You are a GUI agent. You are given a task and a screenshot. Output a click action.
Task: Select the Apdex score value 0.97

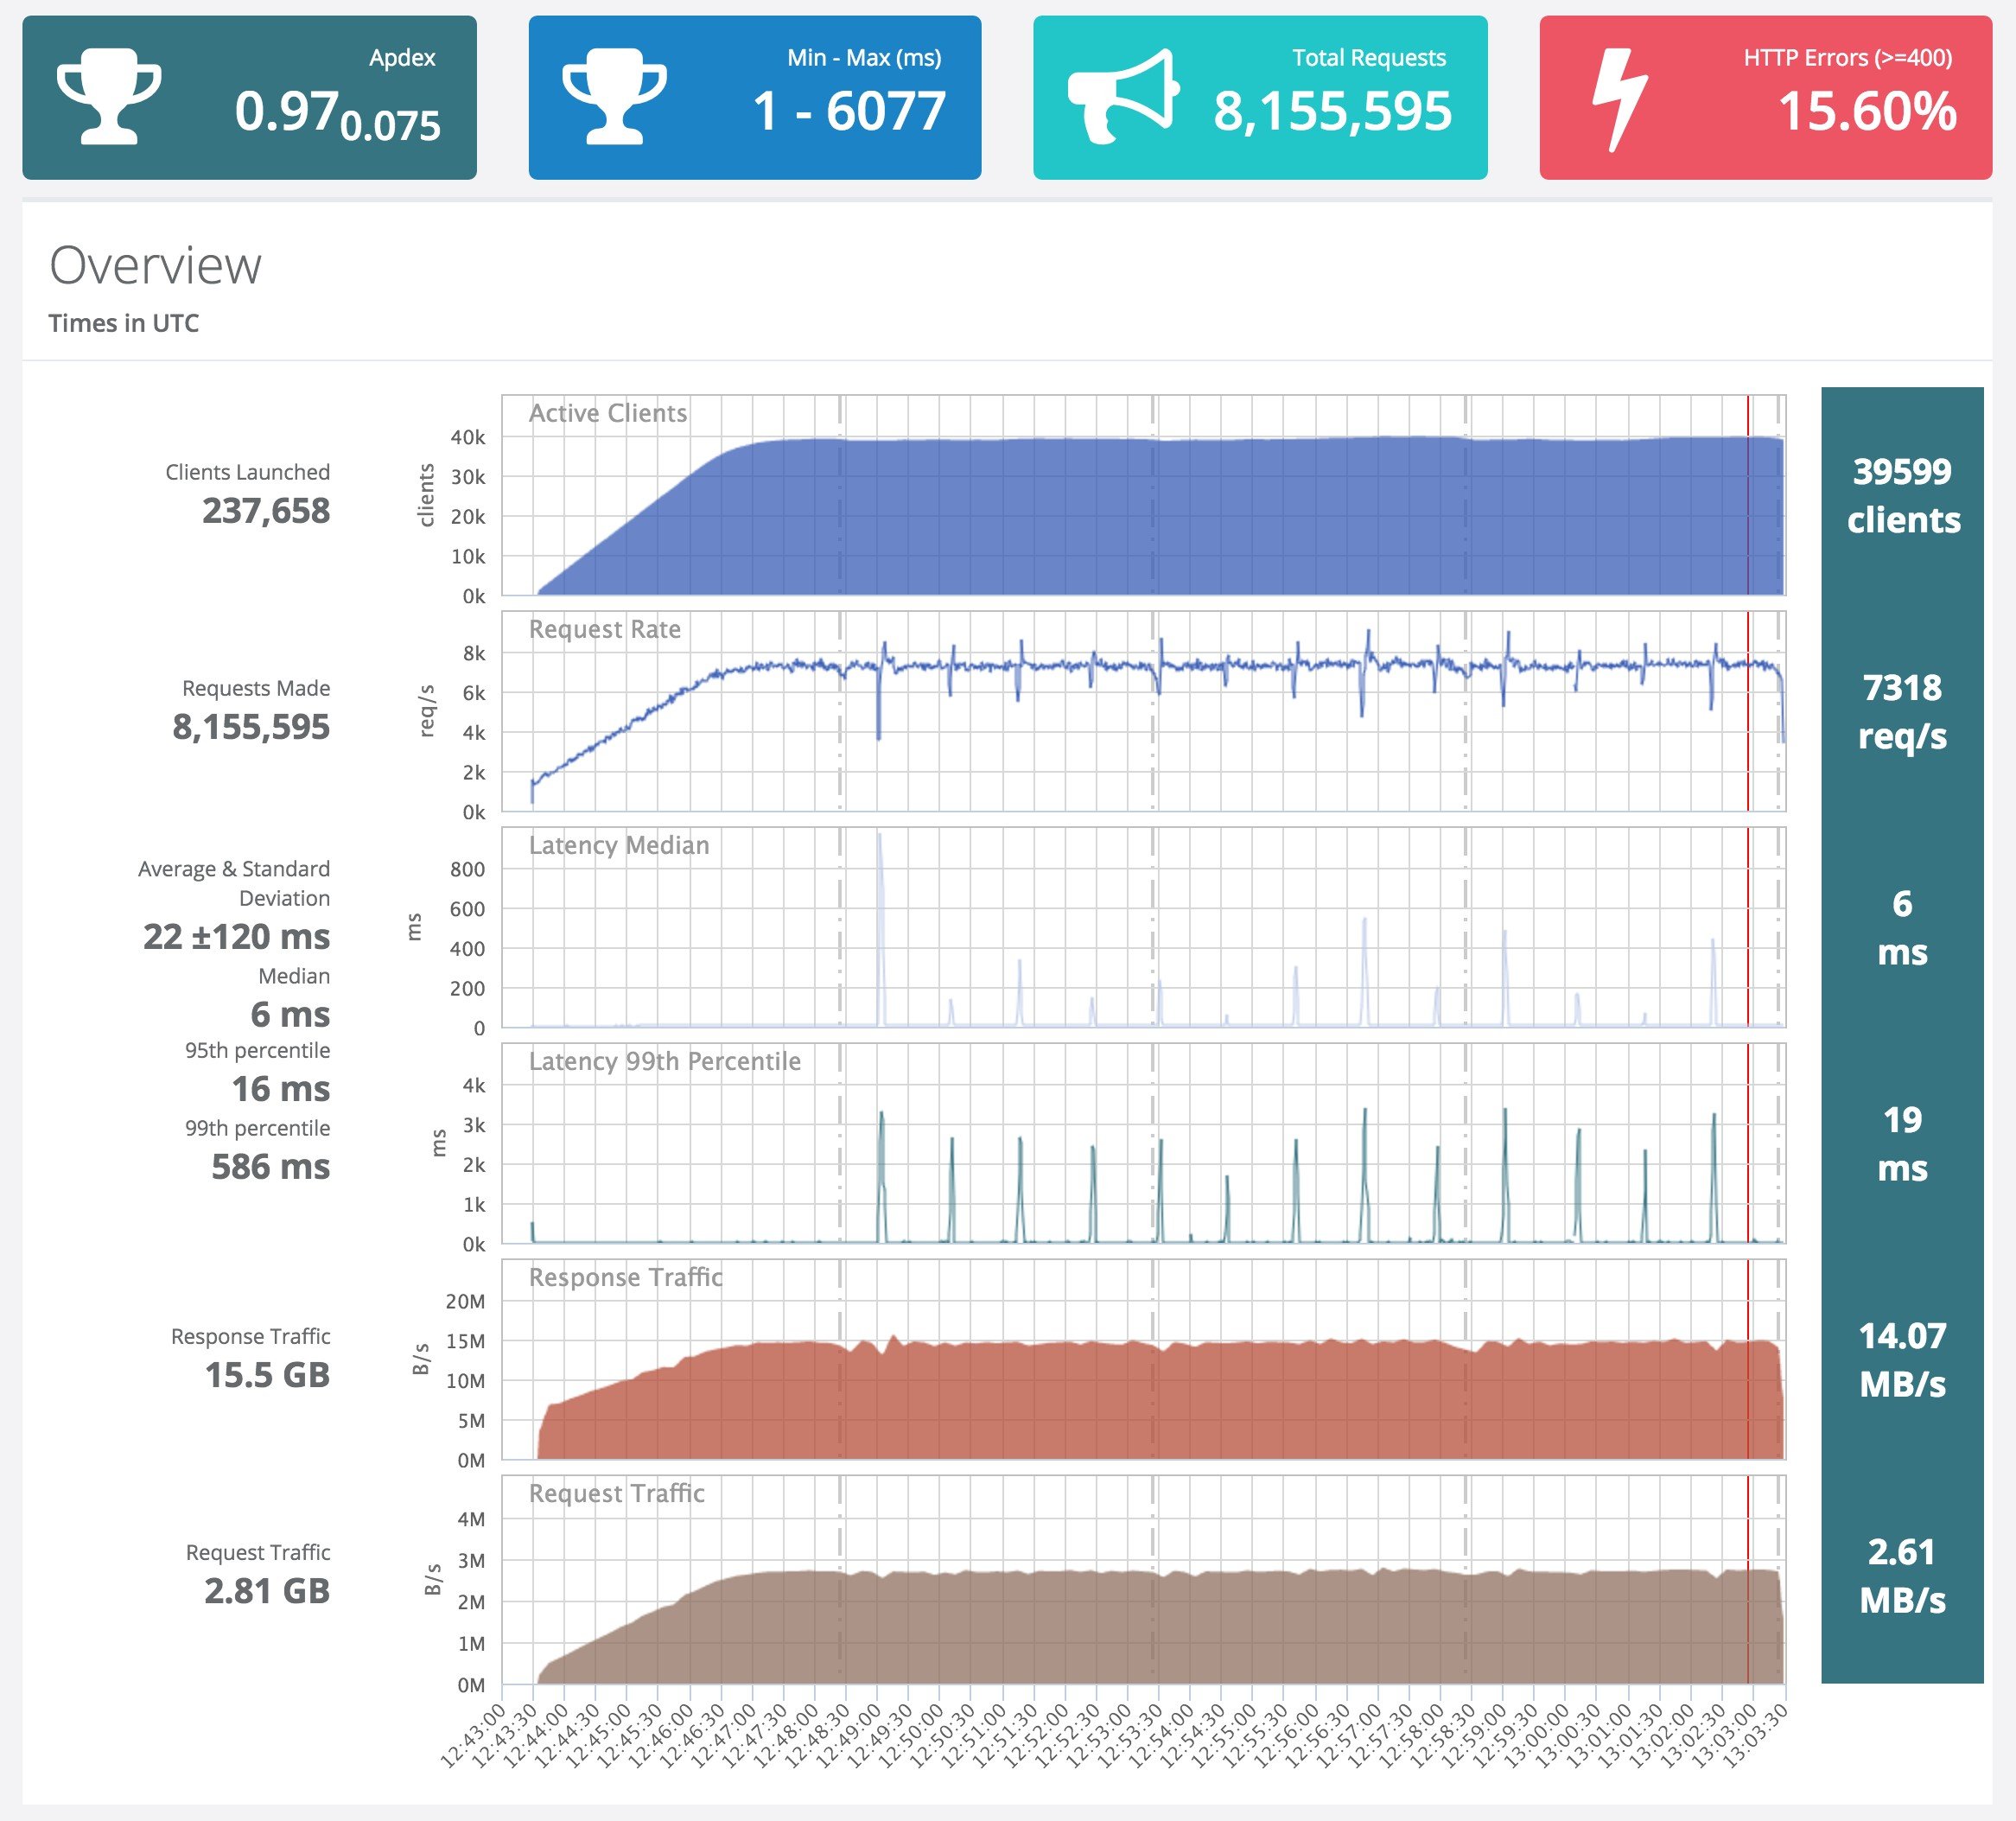coord(285,111)
